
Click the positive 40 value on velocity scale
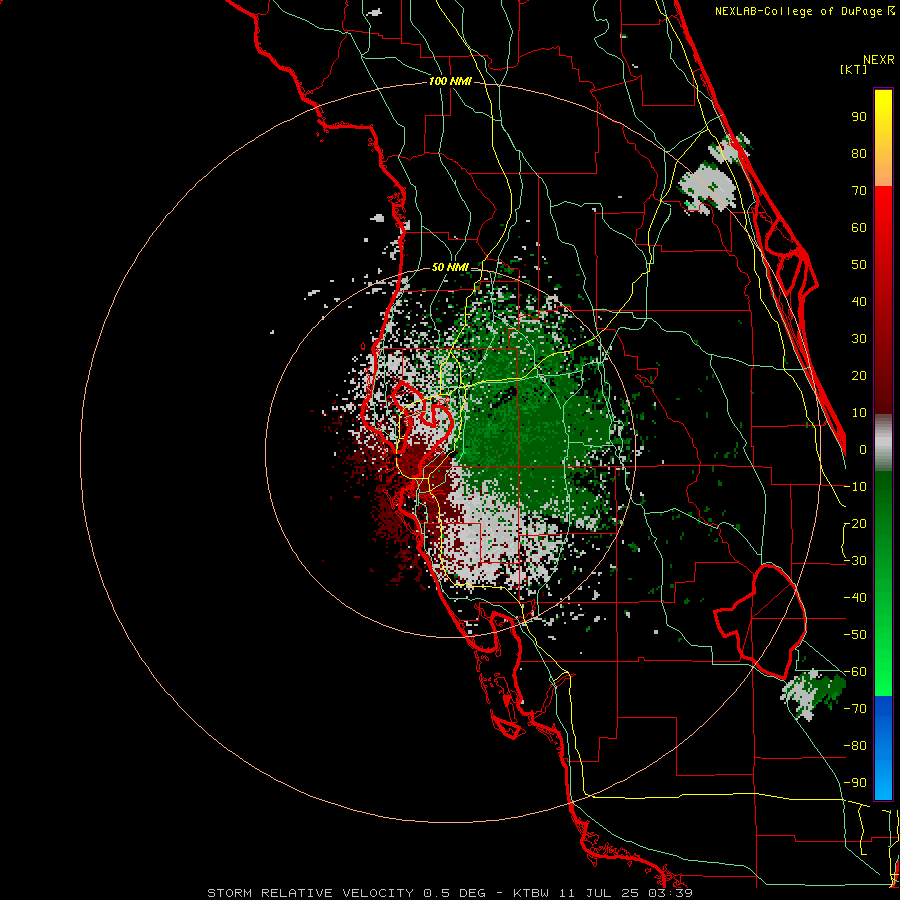[859, 302]
